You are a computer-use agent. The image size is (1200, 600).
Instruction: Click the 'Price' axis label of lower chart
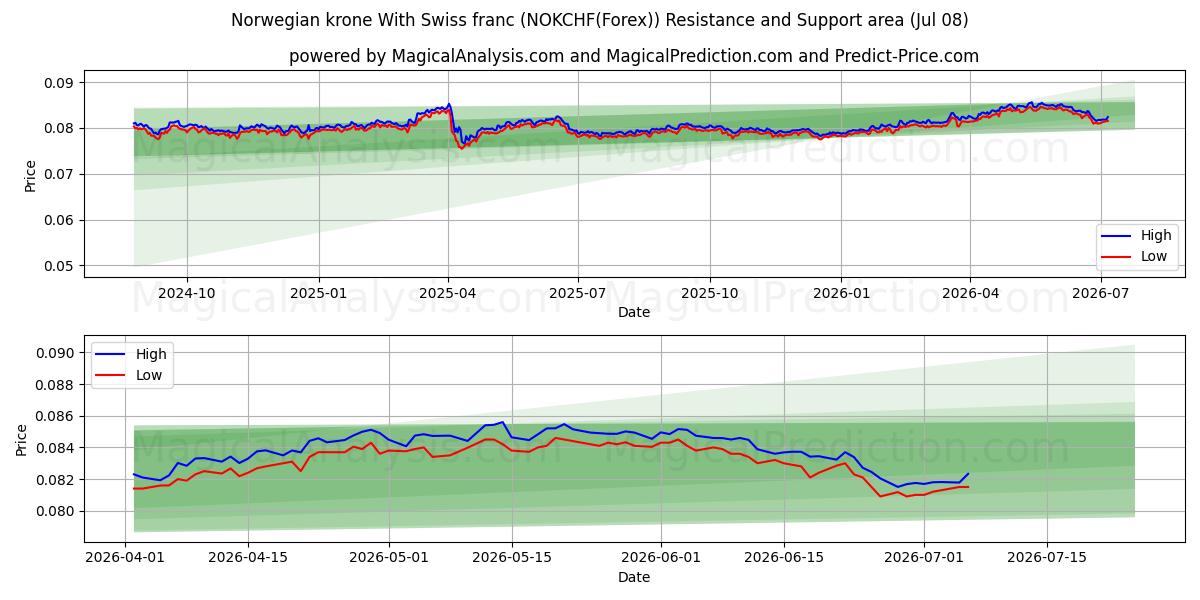click(x=22, y=440)
